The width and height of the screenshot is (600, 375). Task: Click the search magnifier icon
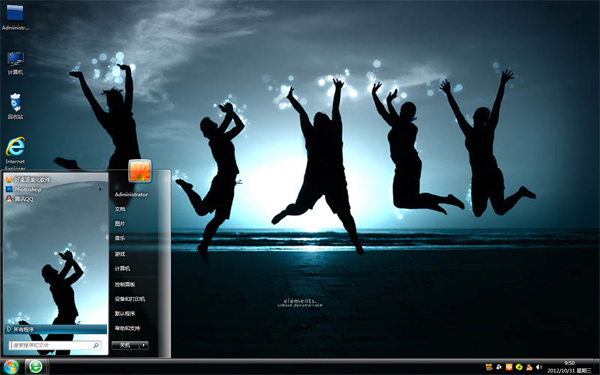click(96, 345)
